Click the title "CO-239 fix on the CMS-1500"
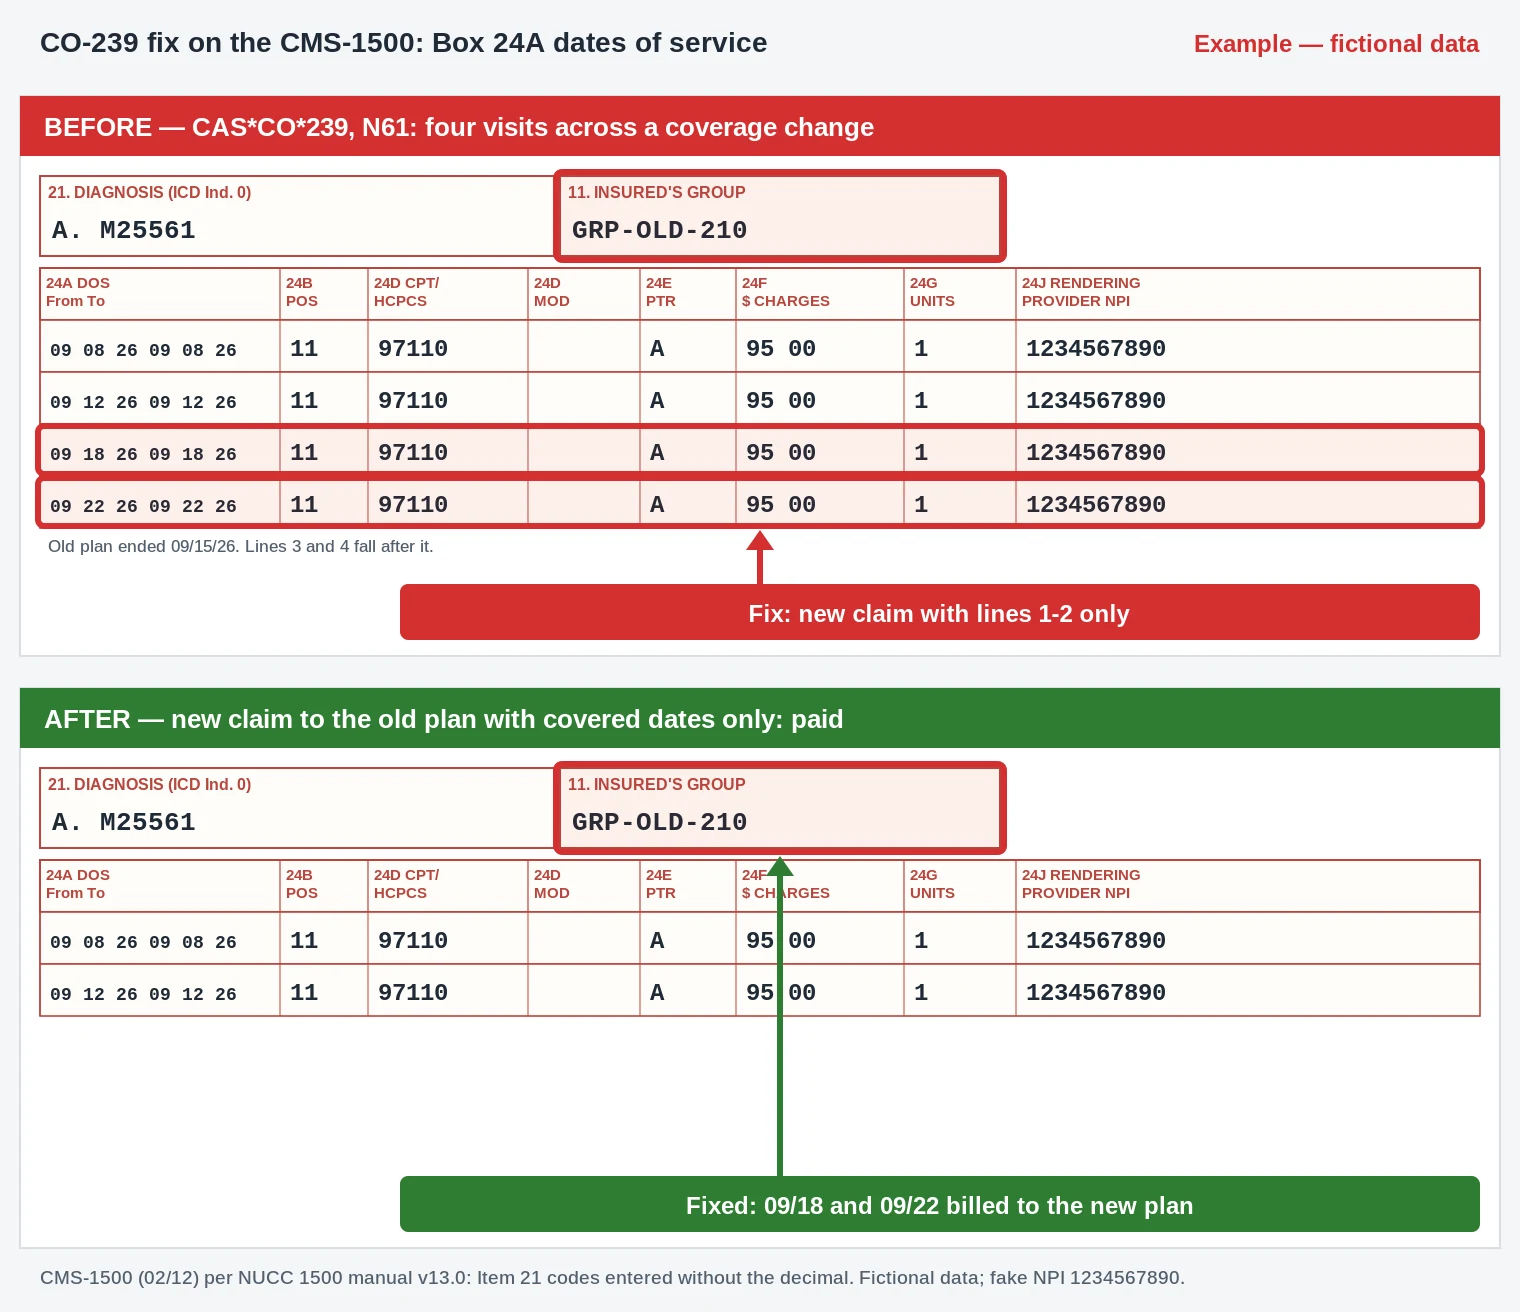 403,43
